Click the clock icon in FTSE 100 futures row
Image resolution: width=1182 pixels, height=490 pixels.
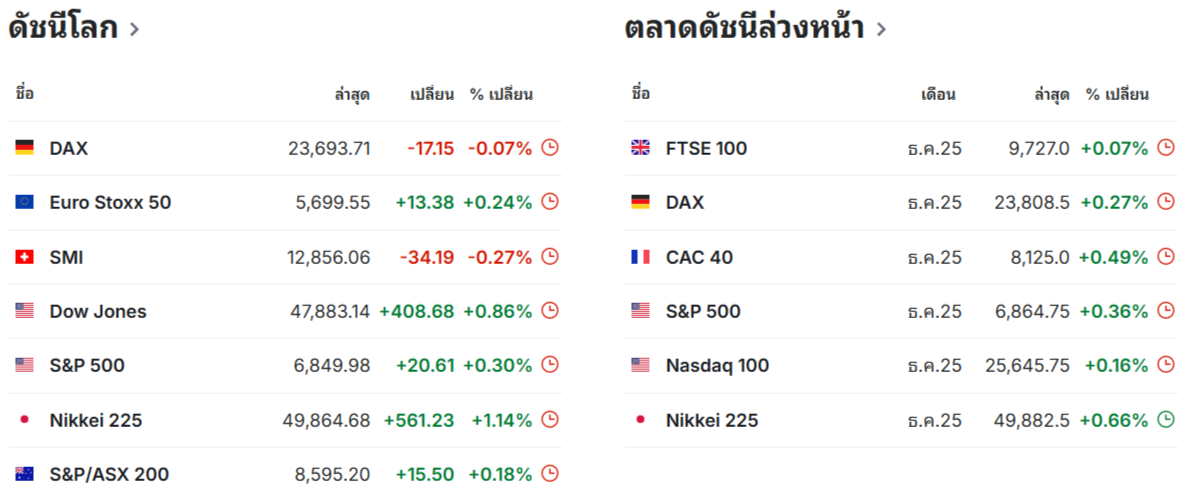[1166, 148]
